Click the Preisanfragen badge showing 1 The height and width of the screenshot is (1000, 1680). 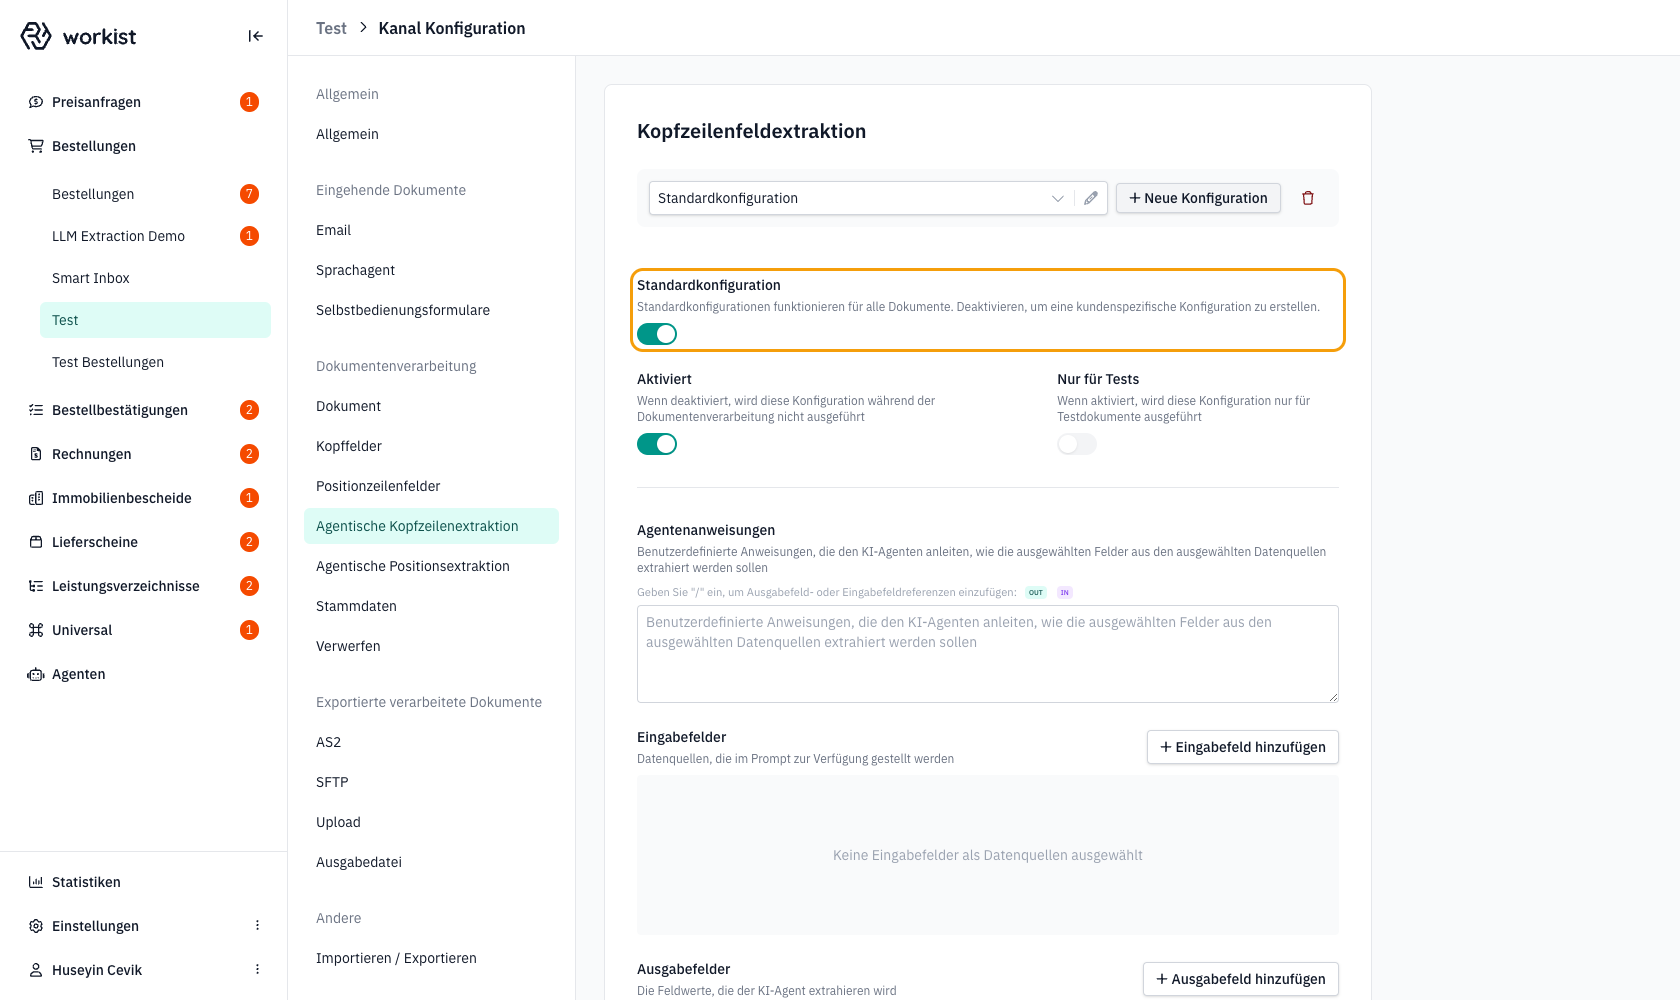coord(250,102)
